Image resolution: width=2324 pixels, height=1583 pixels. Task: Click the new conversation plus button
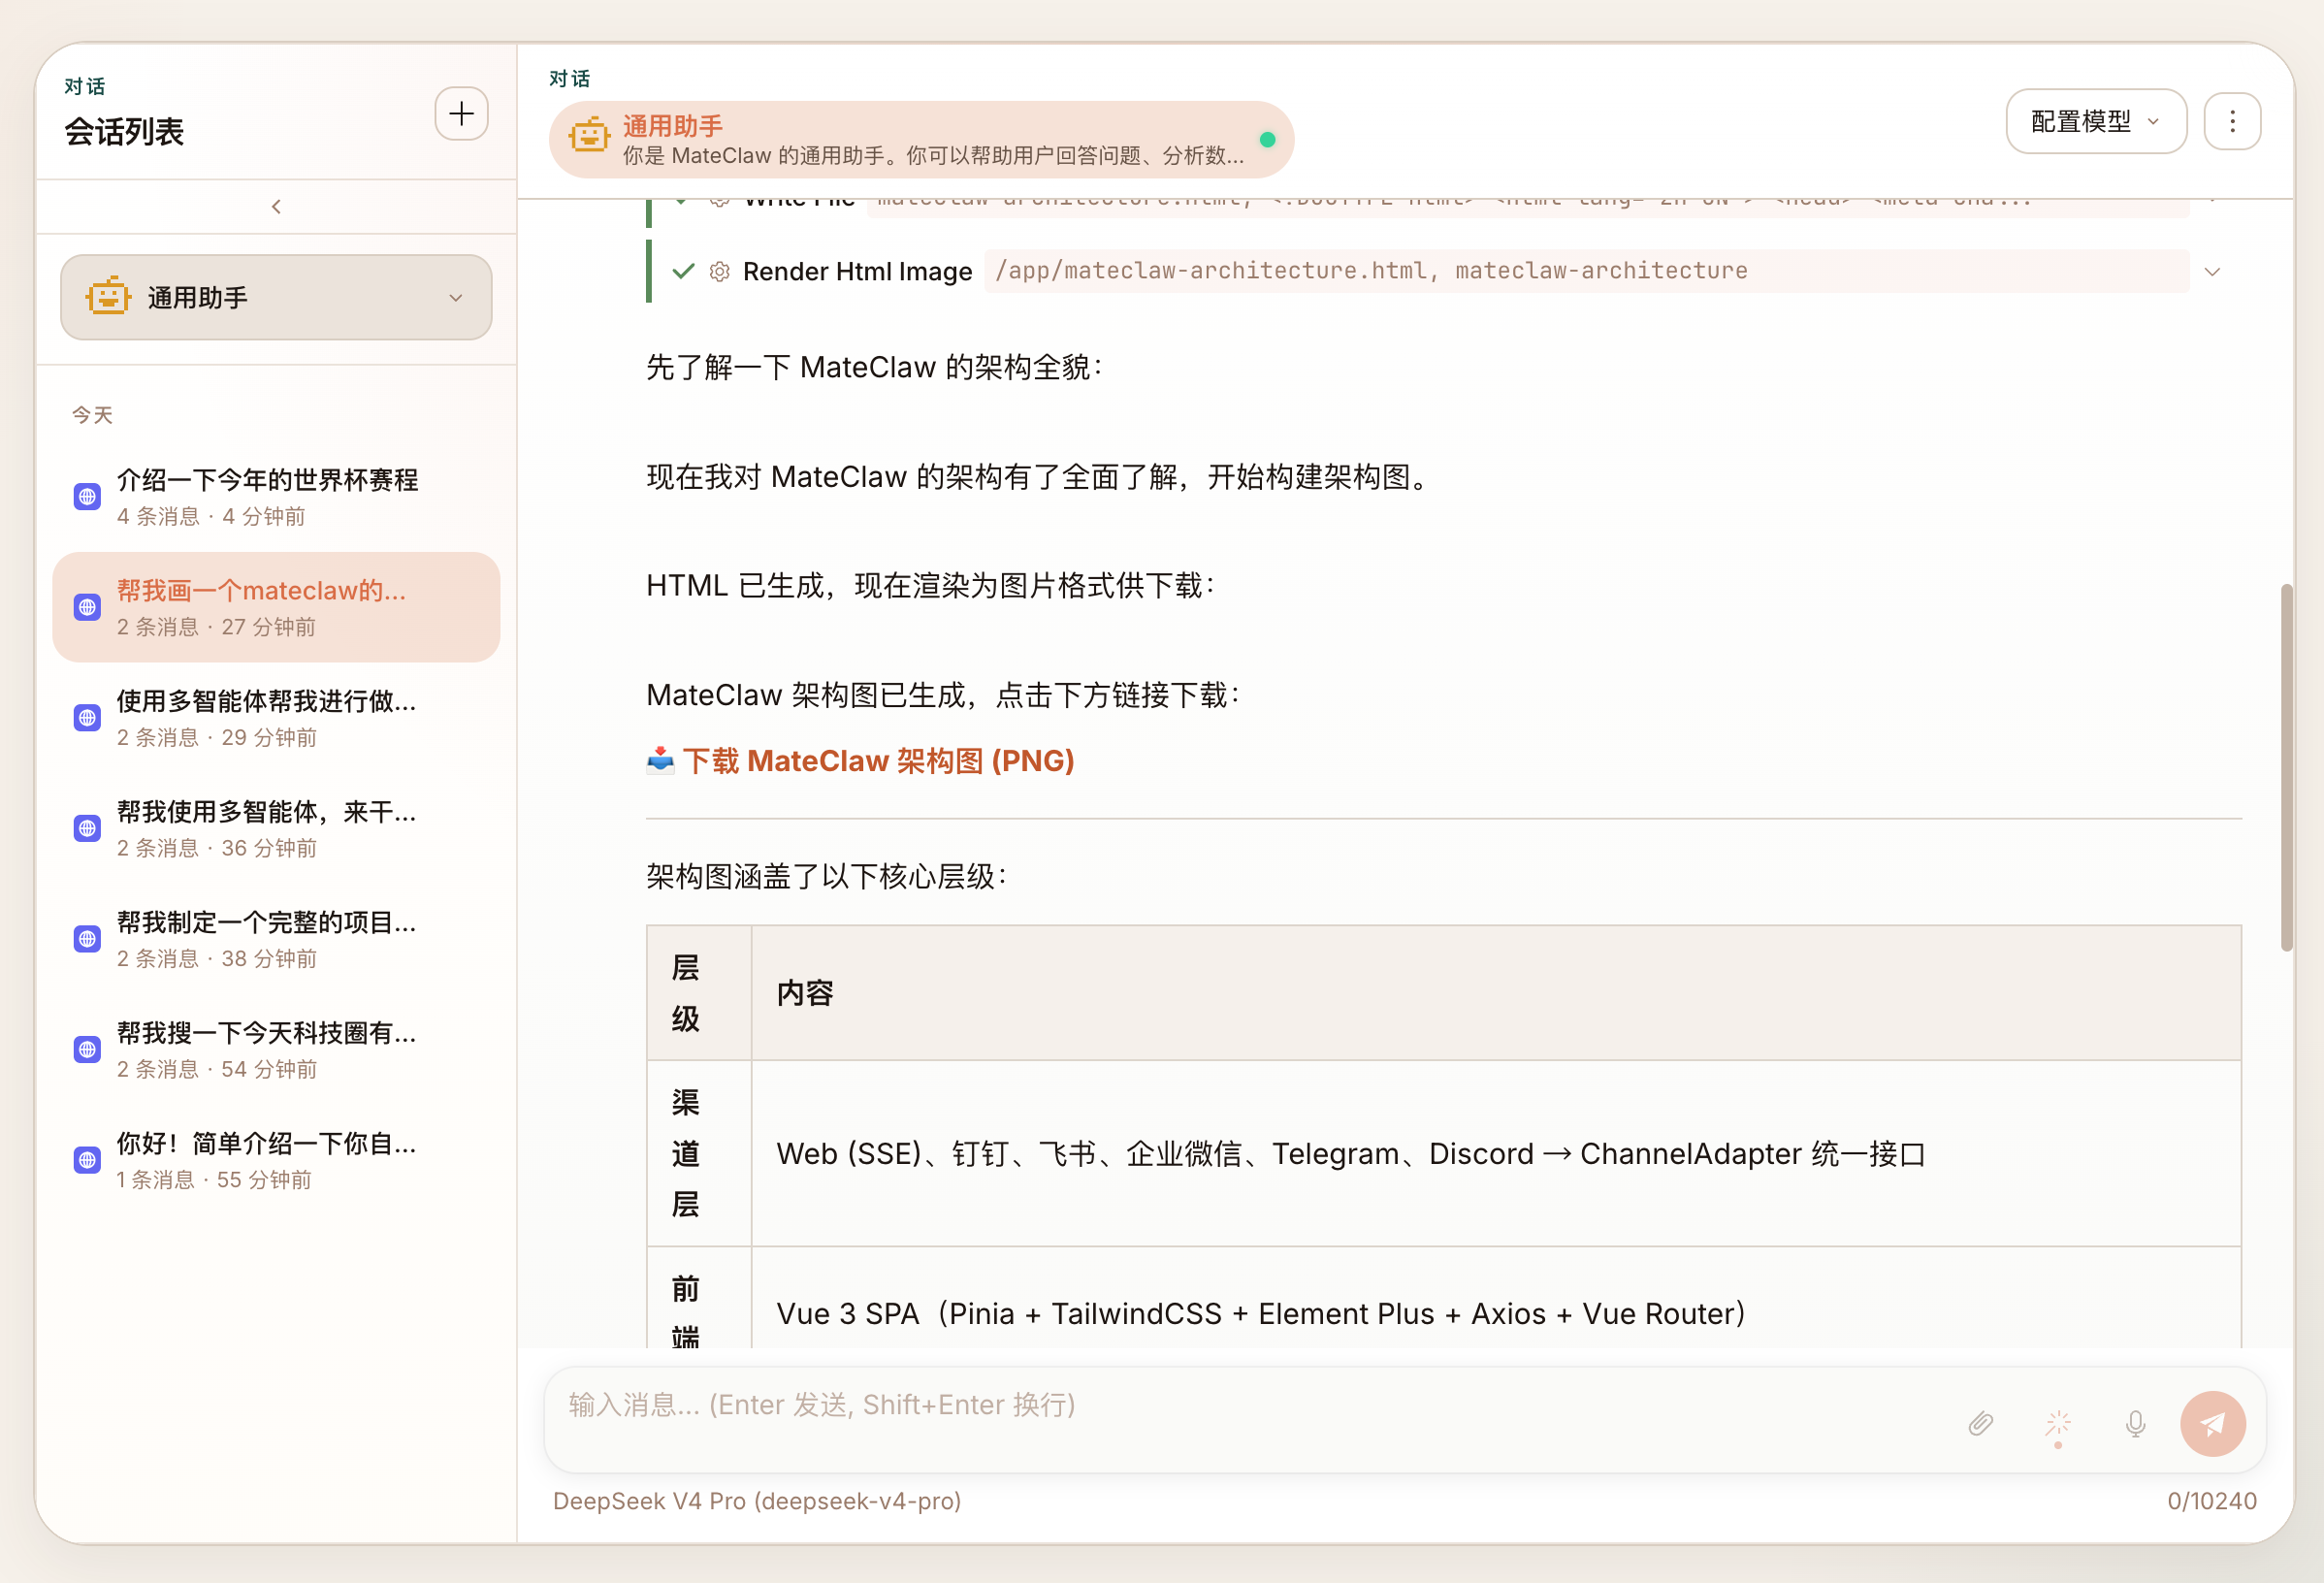pyautogui.click(x=461, y=114)
